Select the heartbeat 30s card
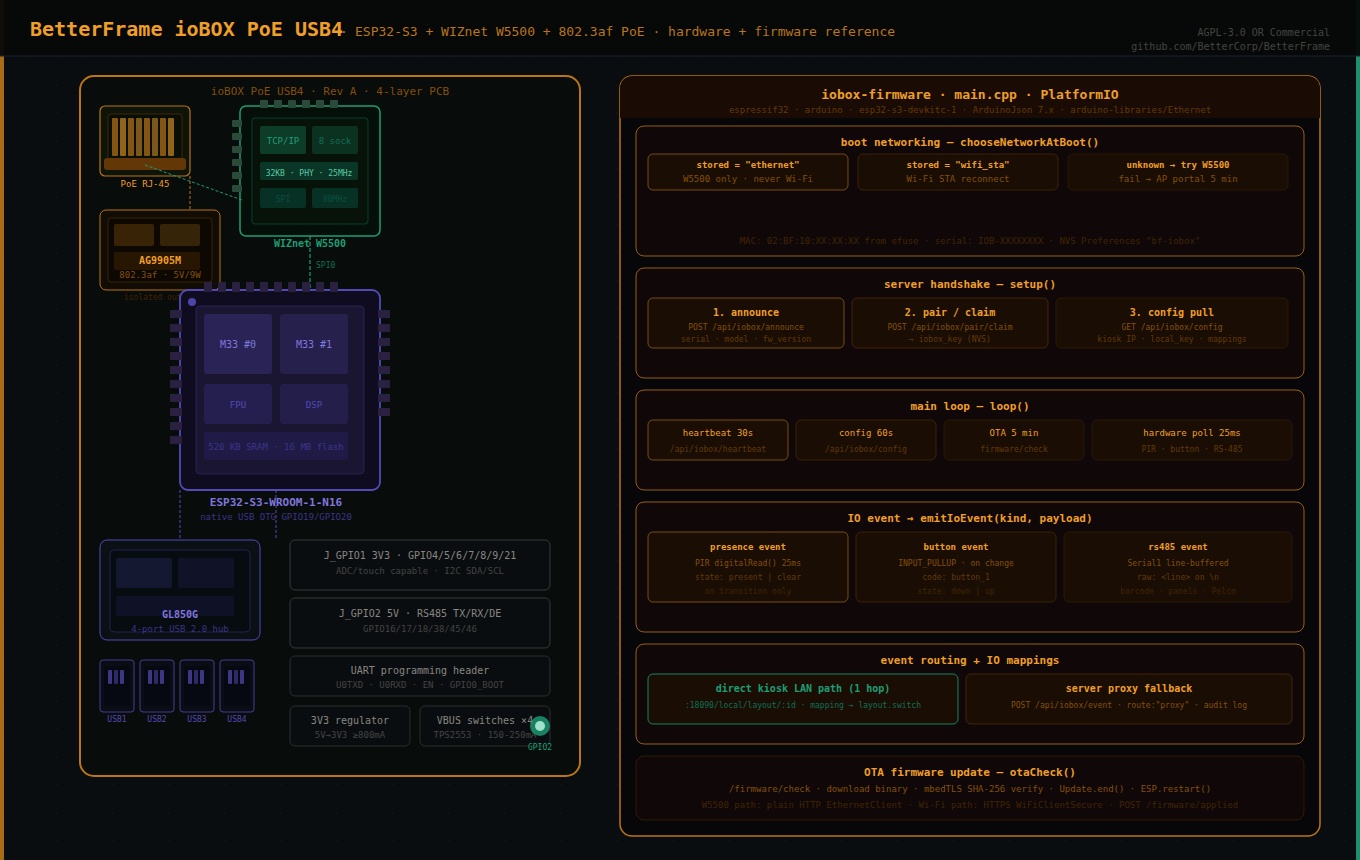The width and height of the screenshot is (1360, 860). click(718, 440)
